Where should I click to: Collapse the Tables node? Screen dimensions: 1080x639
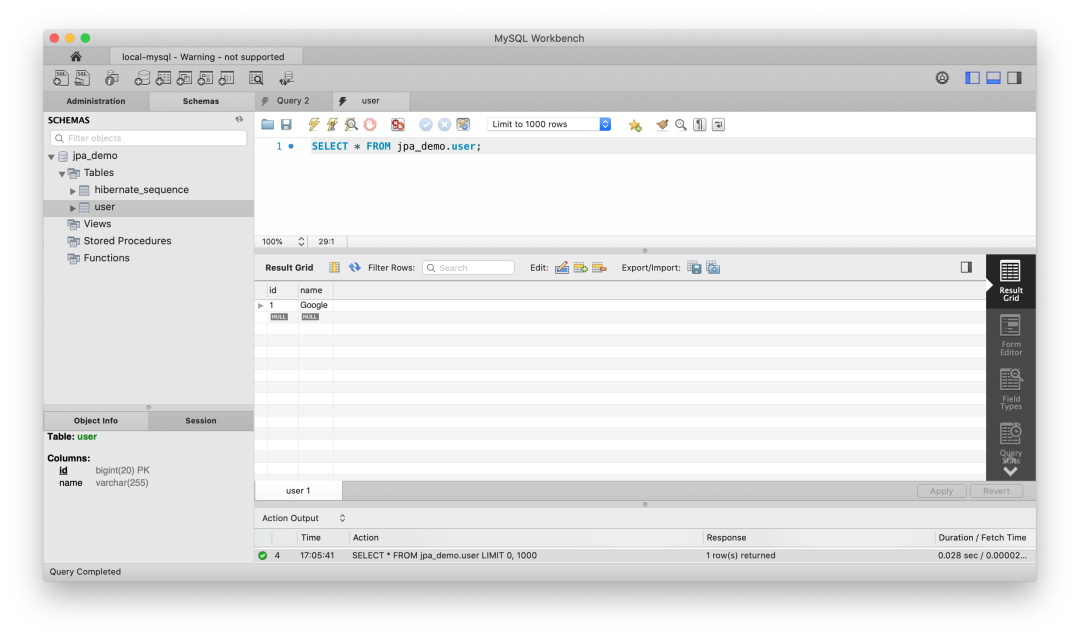tap(62, 174)
